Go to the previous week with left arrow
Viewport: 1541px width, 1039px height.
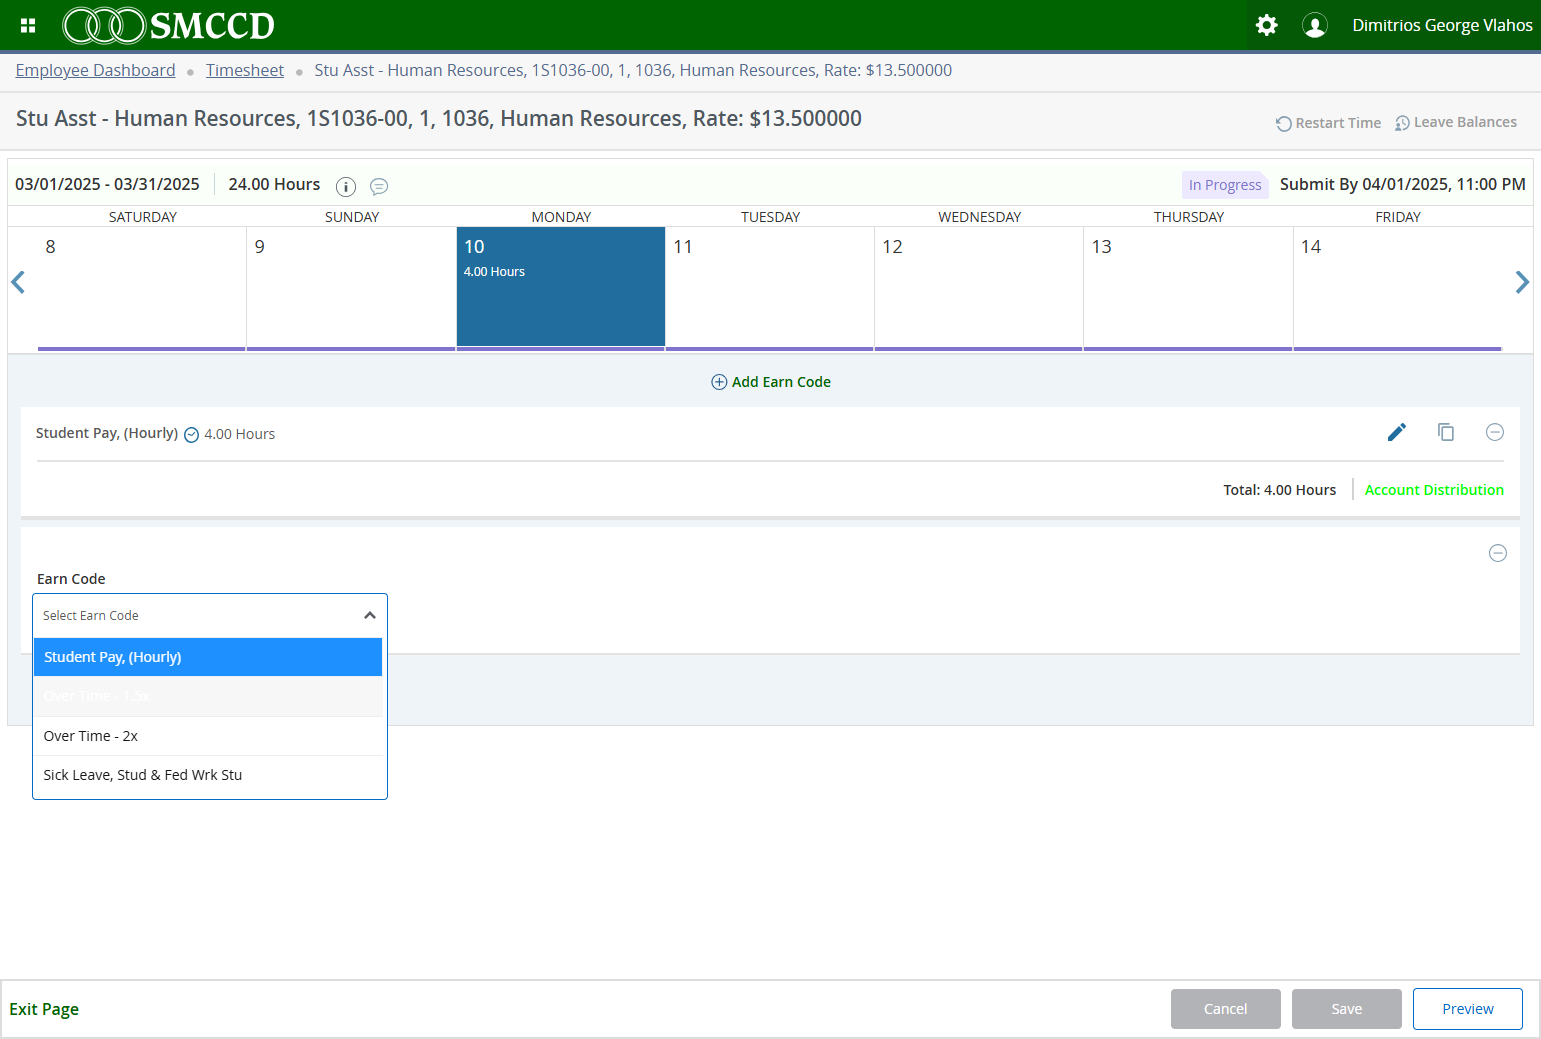(18, 282)
